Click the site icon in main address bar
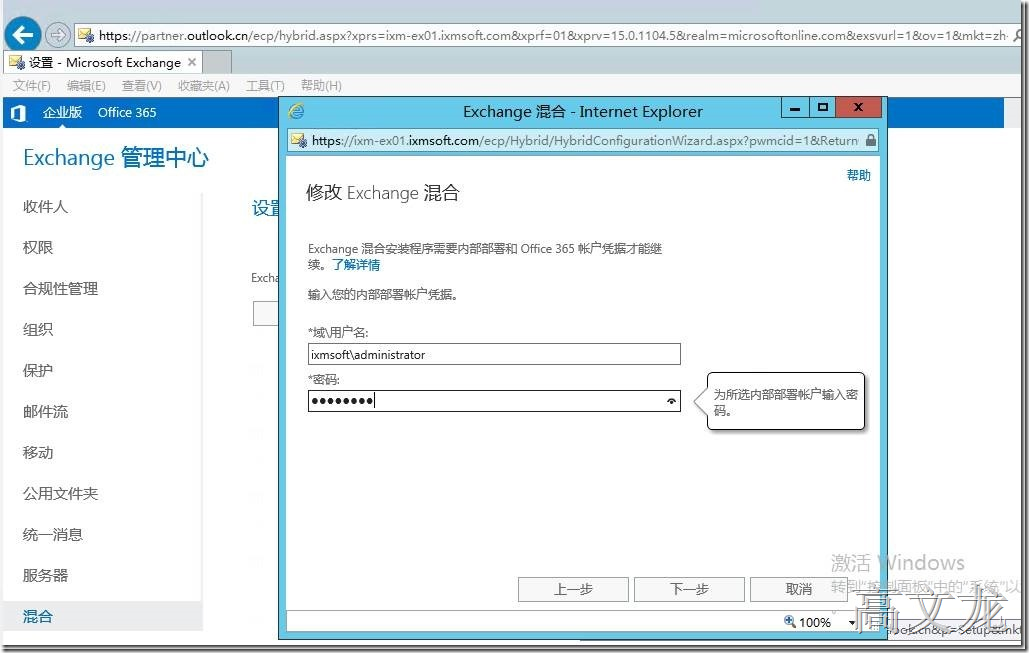This screenshot has width=1029, height=653. click(x=86, y=35)
